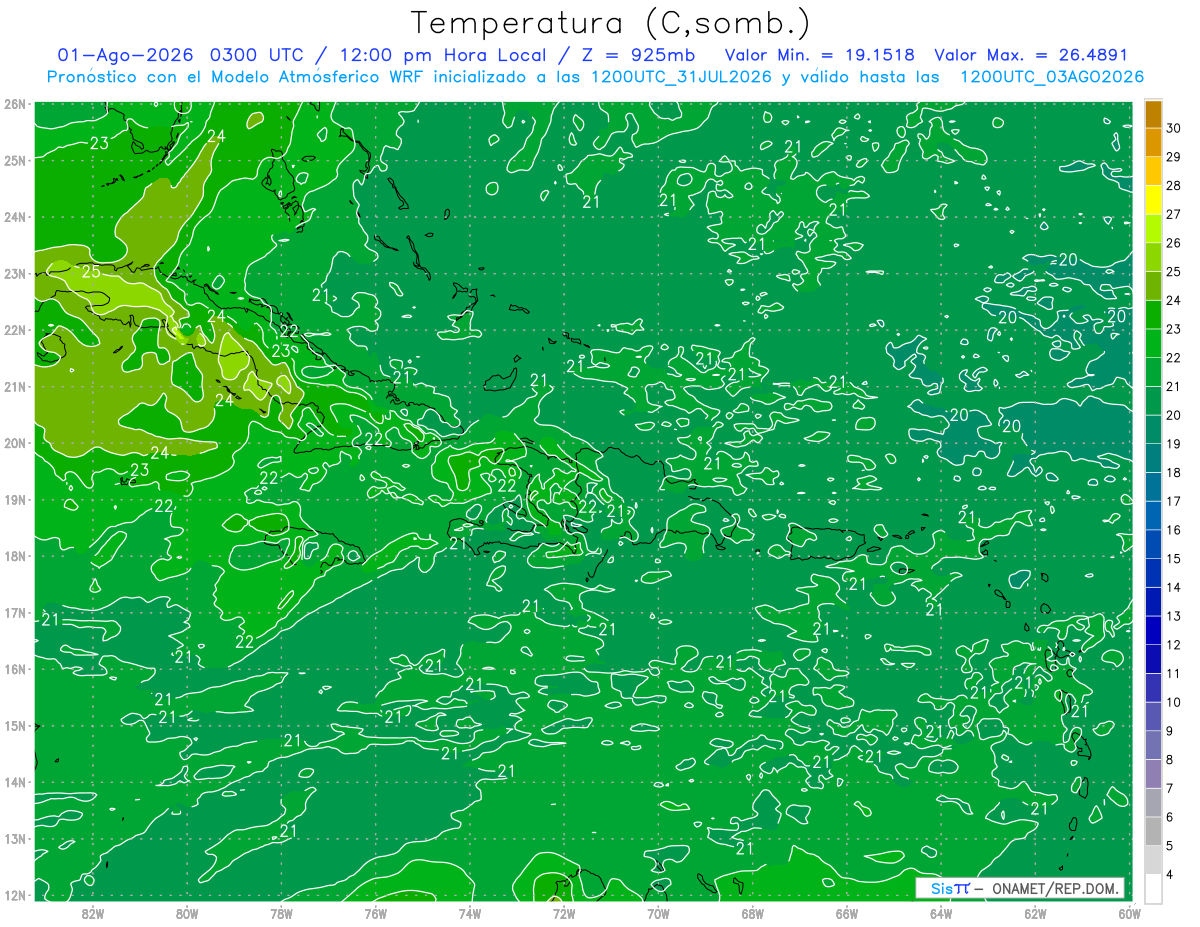Screen dimensions: 1200x927
Task: Click the "4" label on the color scale
Action: click(1170, 874)
